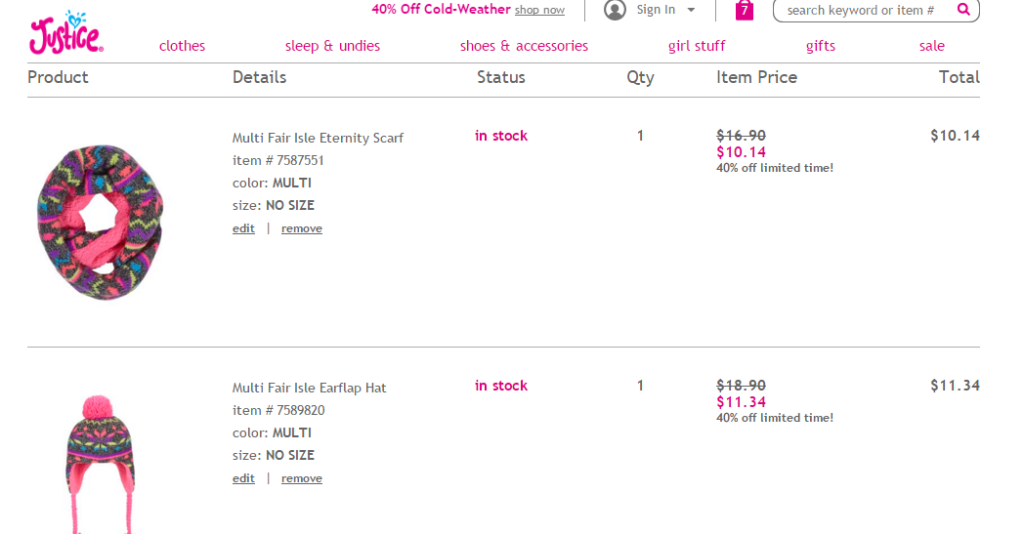The height and width of the screenshot is (534, 1024).
Task: Click the search magnifier icon
Action: pos(963,10)
